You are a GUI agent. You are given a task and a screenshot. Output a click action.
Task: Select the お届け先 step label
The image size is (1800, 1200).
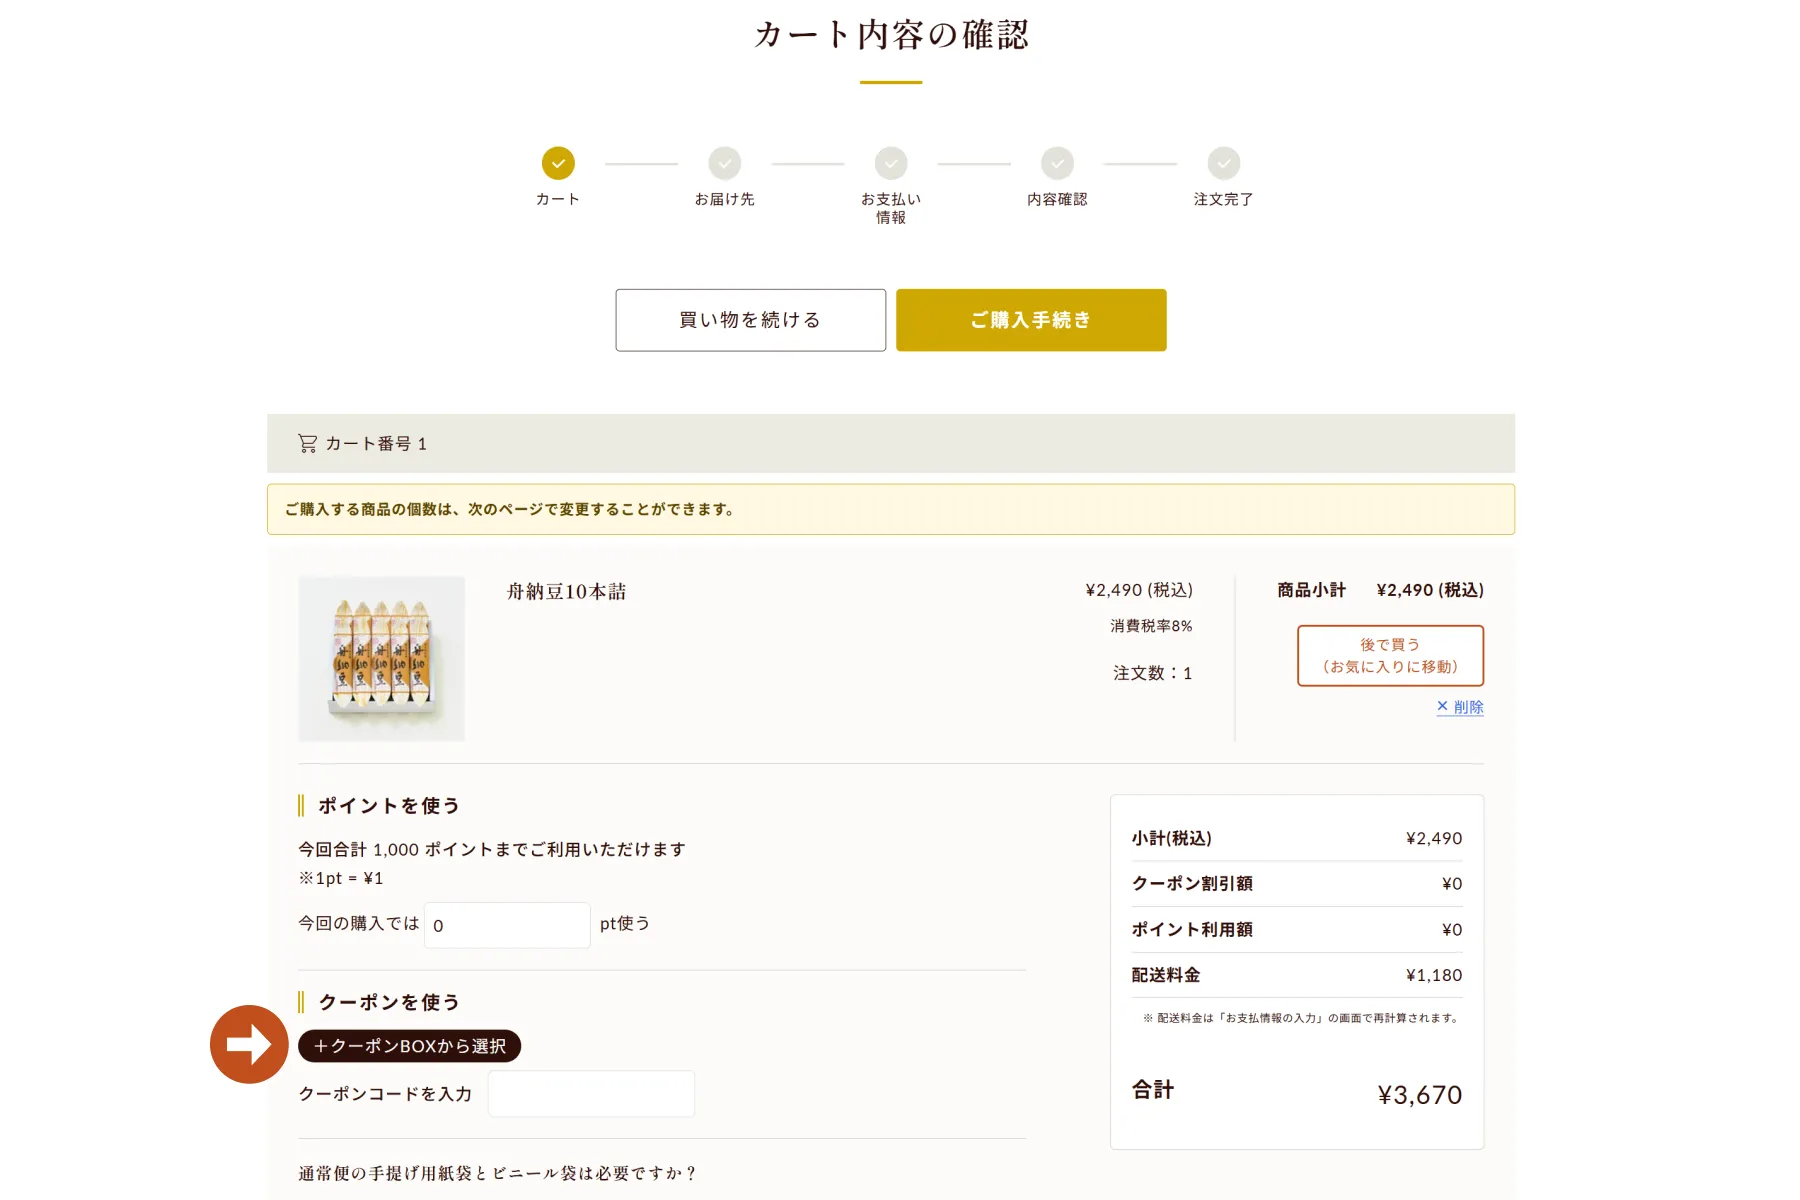(x=725, y=199)
